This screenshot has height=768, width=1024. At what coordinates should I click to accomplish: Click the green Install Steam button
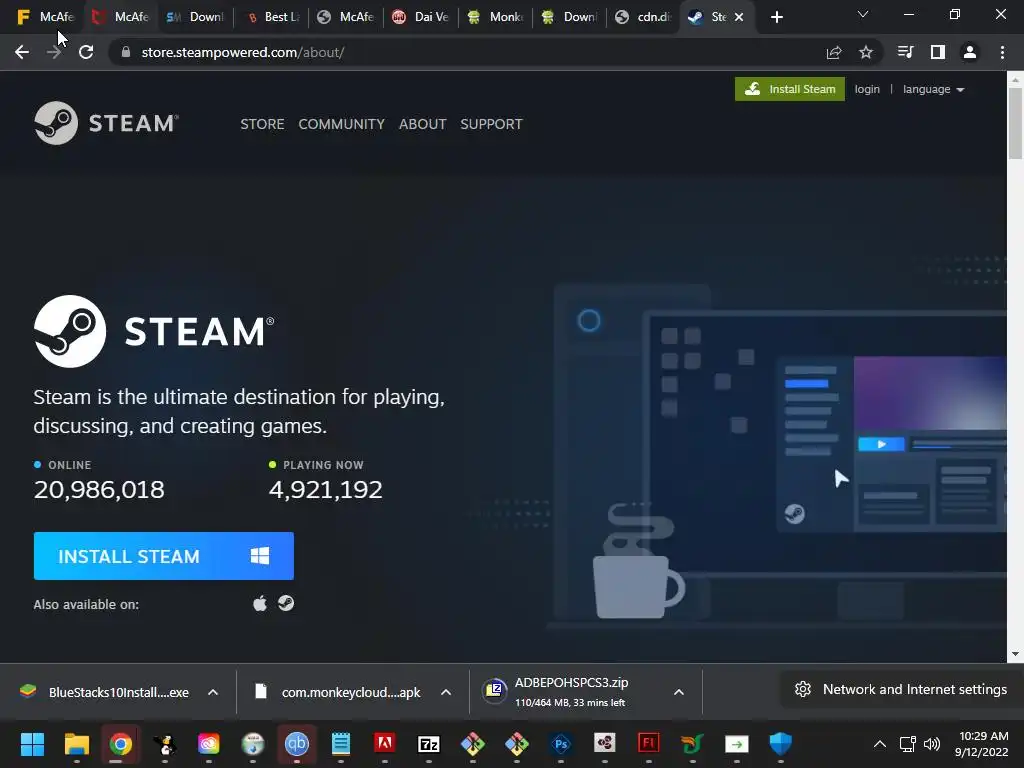point(790,89)
